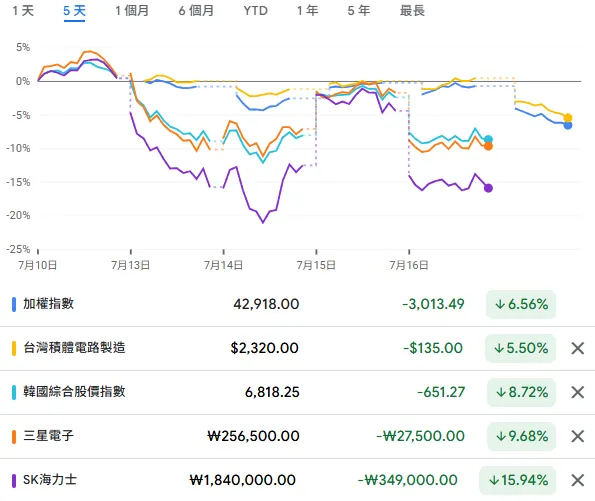This screenshot has height=501, width=595.
Task: Switch to the YTD range
Action: tap(255, 11)
